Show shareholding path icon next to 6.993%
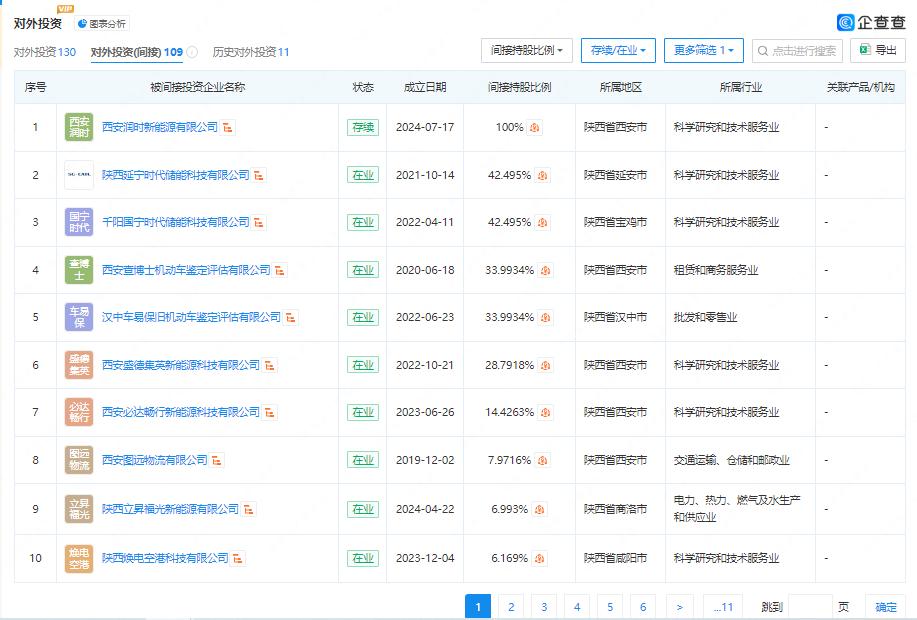This screenshot has width=917, height=620. point(539,509)
